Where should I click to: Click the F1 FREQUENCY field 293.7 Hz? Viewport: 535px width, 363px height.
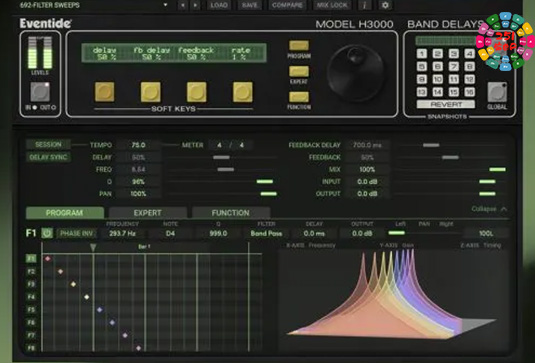(x=122, y=233)
